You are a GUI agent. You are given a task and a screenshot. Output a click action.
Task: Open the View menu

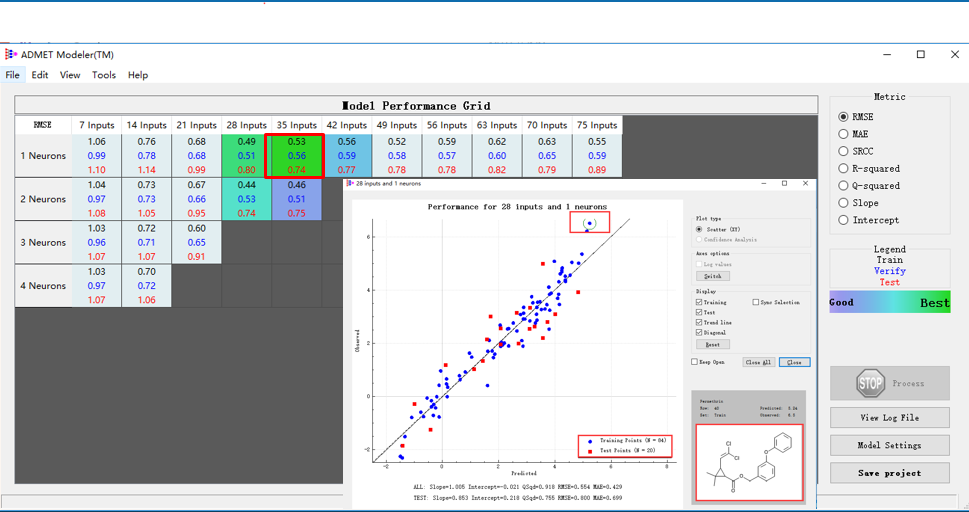tap(70, 75)
